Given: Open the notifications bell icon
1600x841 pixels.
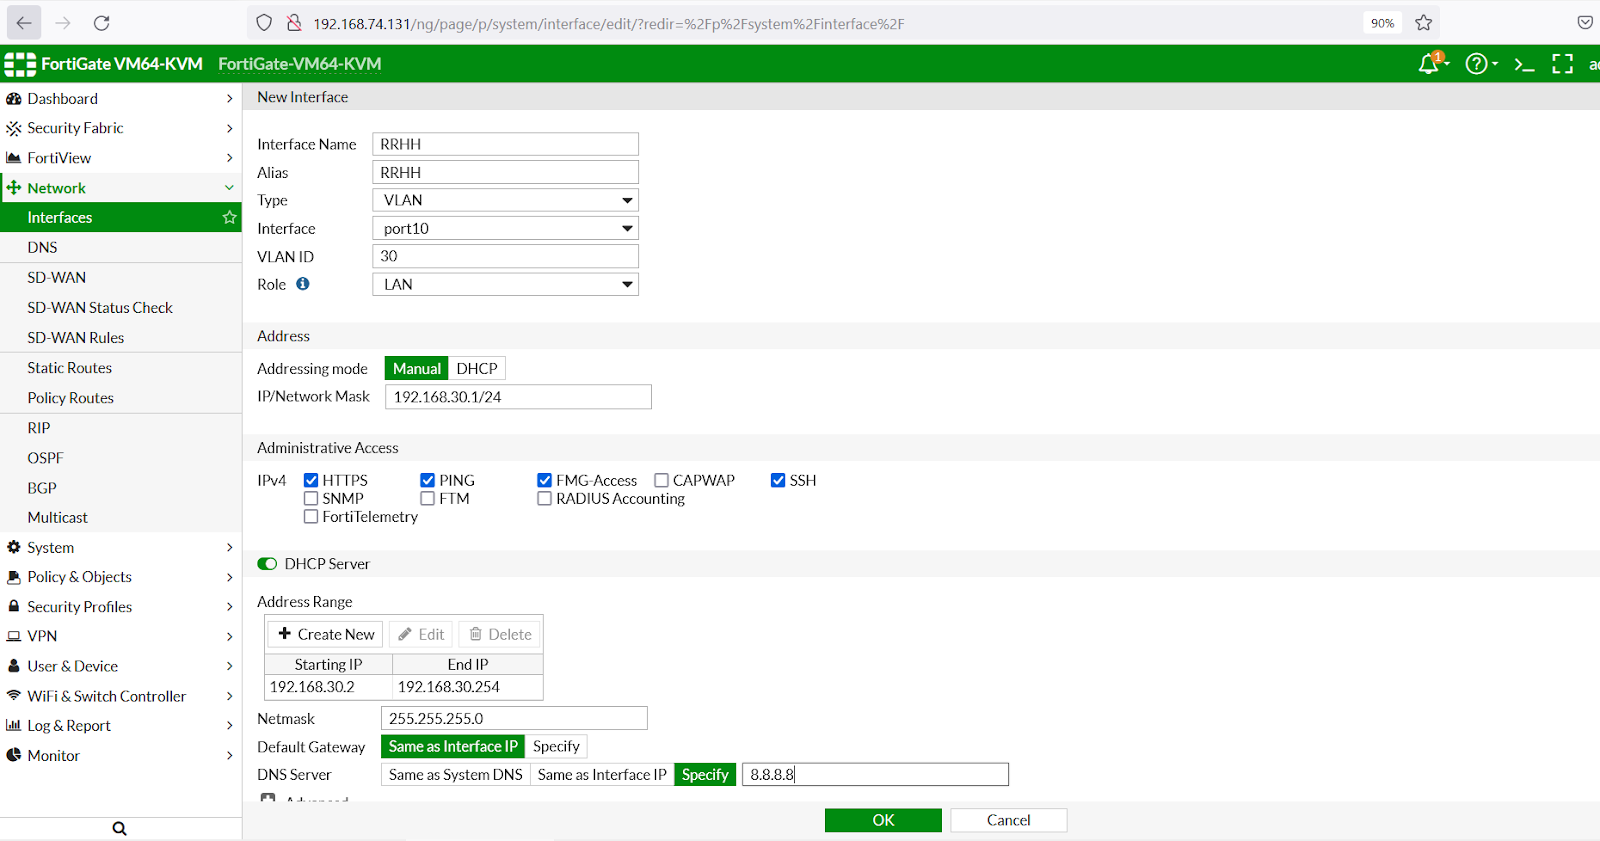Looking at the screenshot, I should coord(1431,64).
